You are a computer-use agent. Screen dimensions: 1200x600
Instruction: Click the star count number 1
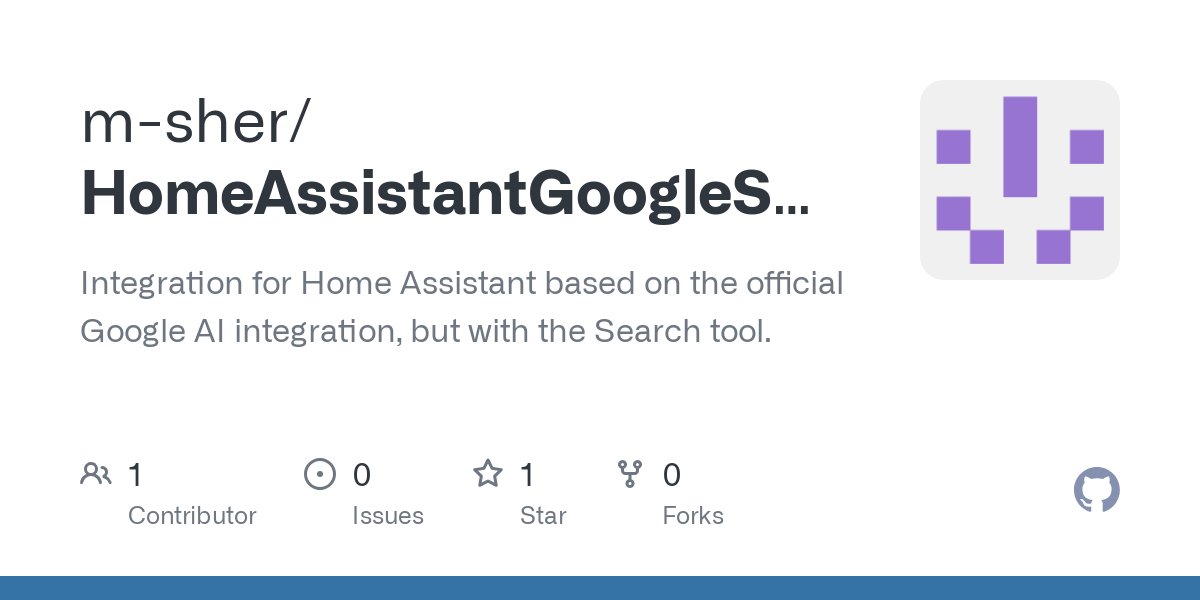pyautogui.click(x=527, y=474)
